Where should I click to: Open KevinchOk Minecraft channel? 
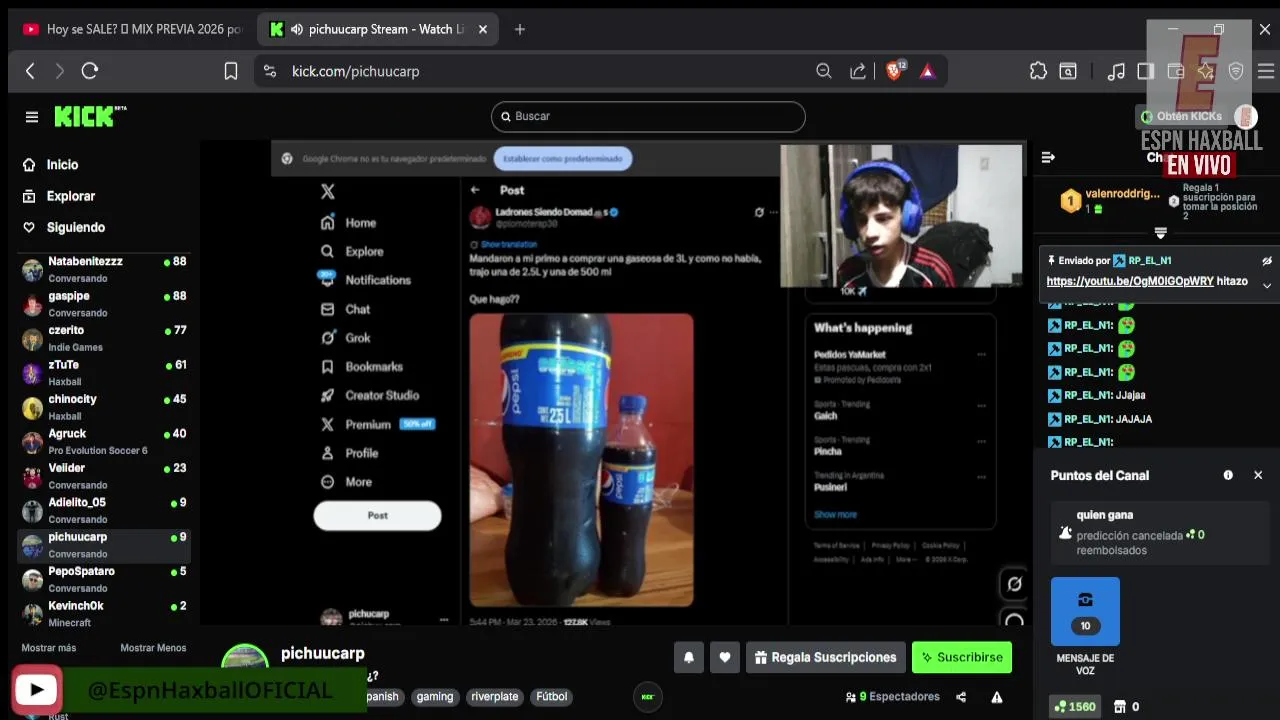tap(104, 613)
